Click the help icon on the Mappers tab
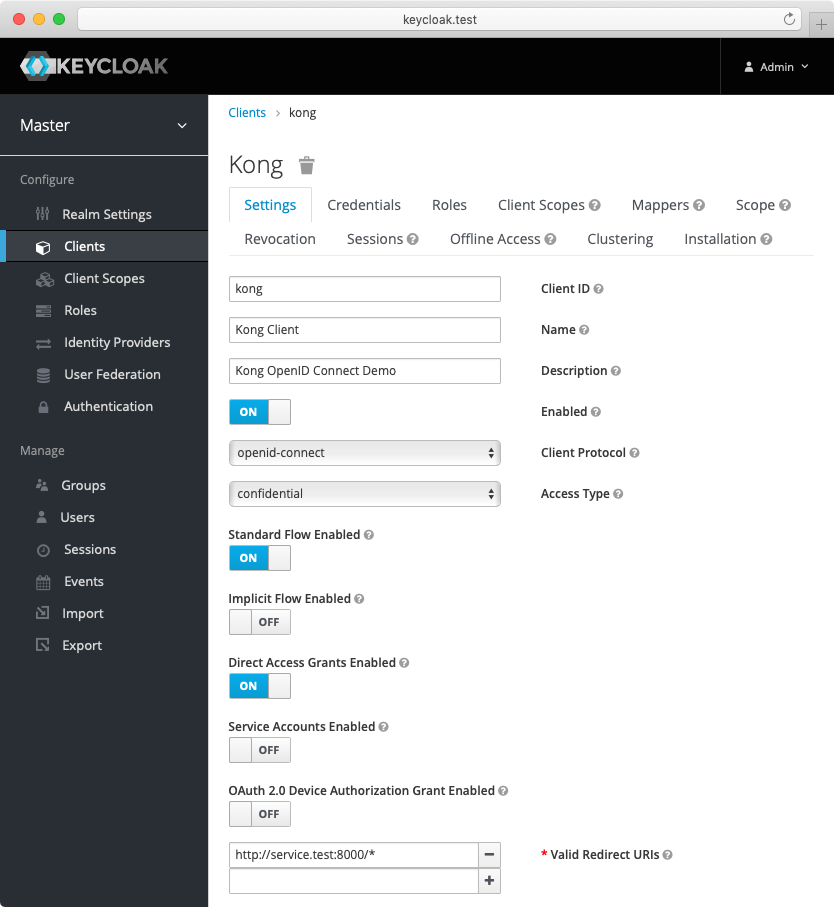This screenshot has width=834, height=907. 699,205
